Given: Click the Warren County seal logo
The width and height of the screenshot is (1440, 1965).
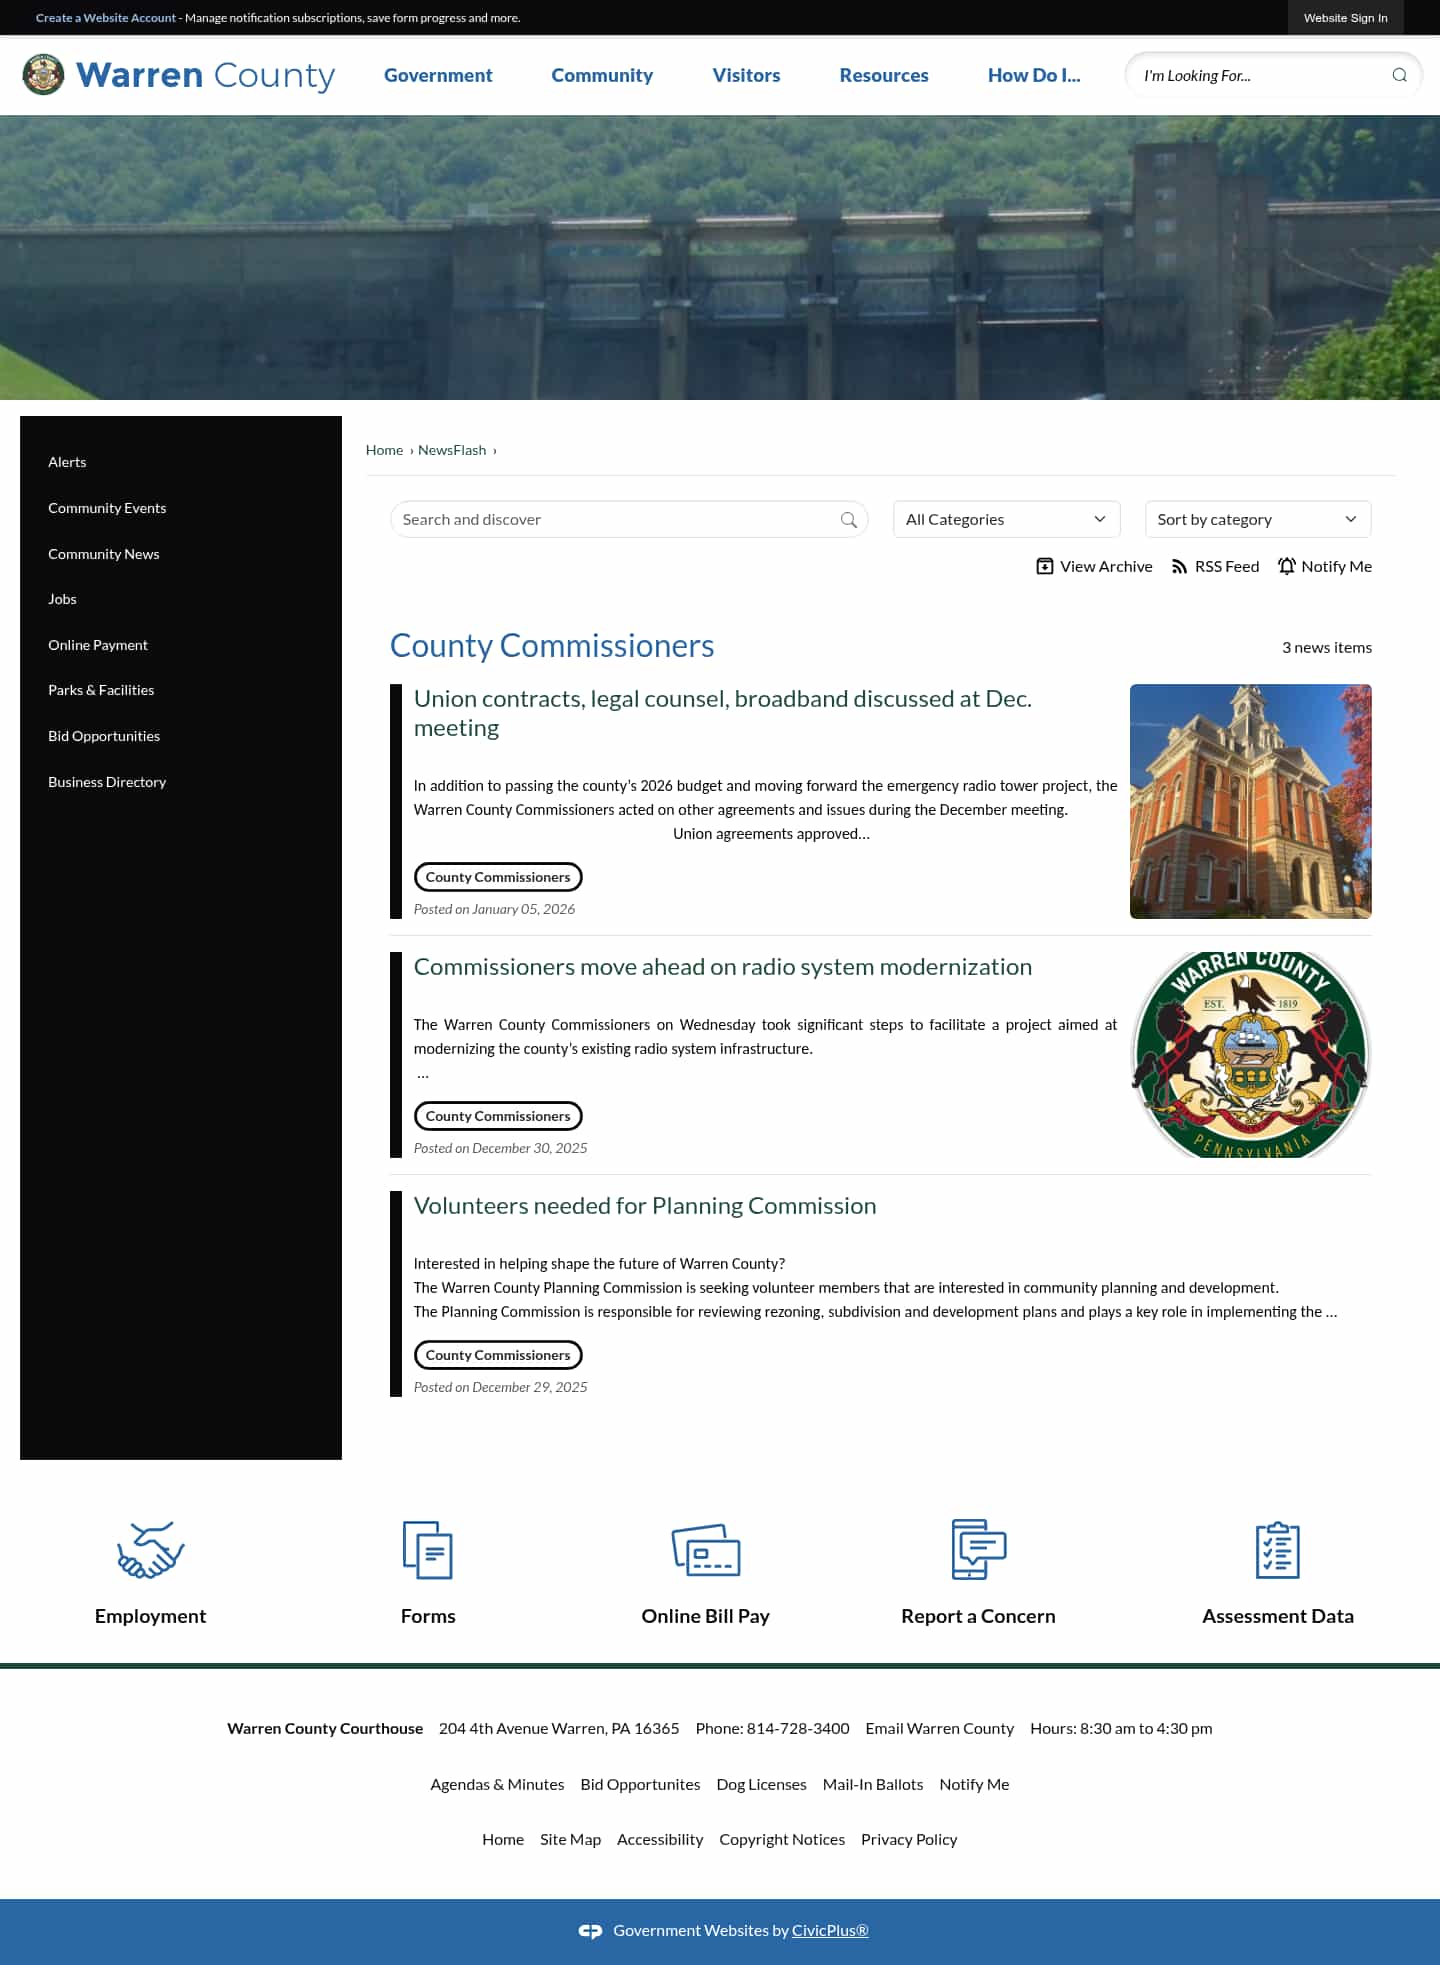Looking at the screenshot, I should (43, 75).
